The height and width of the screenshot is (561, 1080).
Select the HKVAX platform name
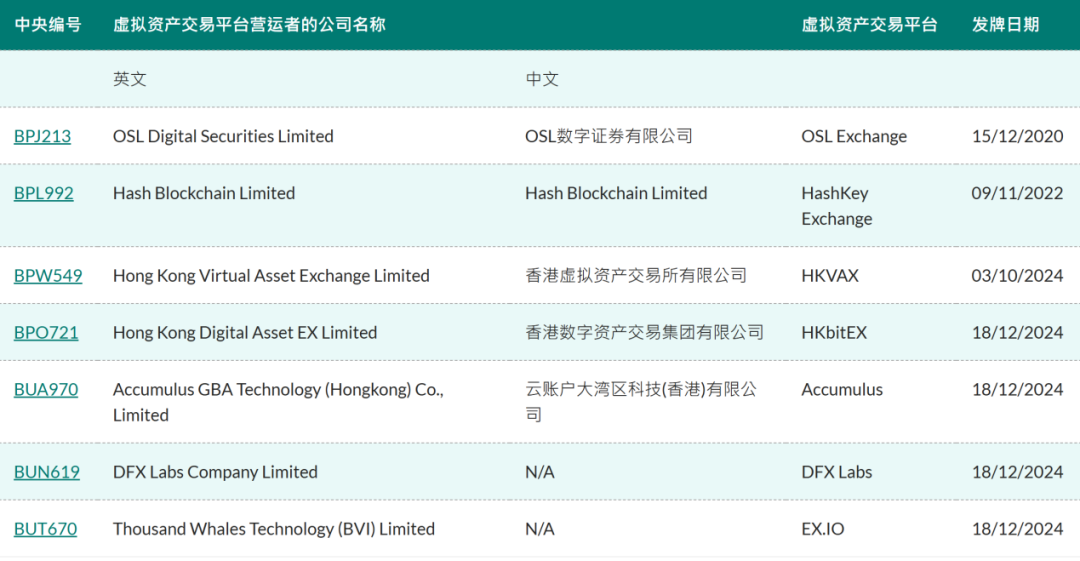830,276
